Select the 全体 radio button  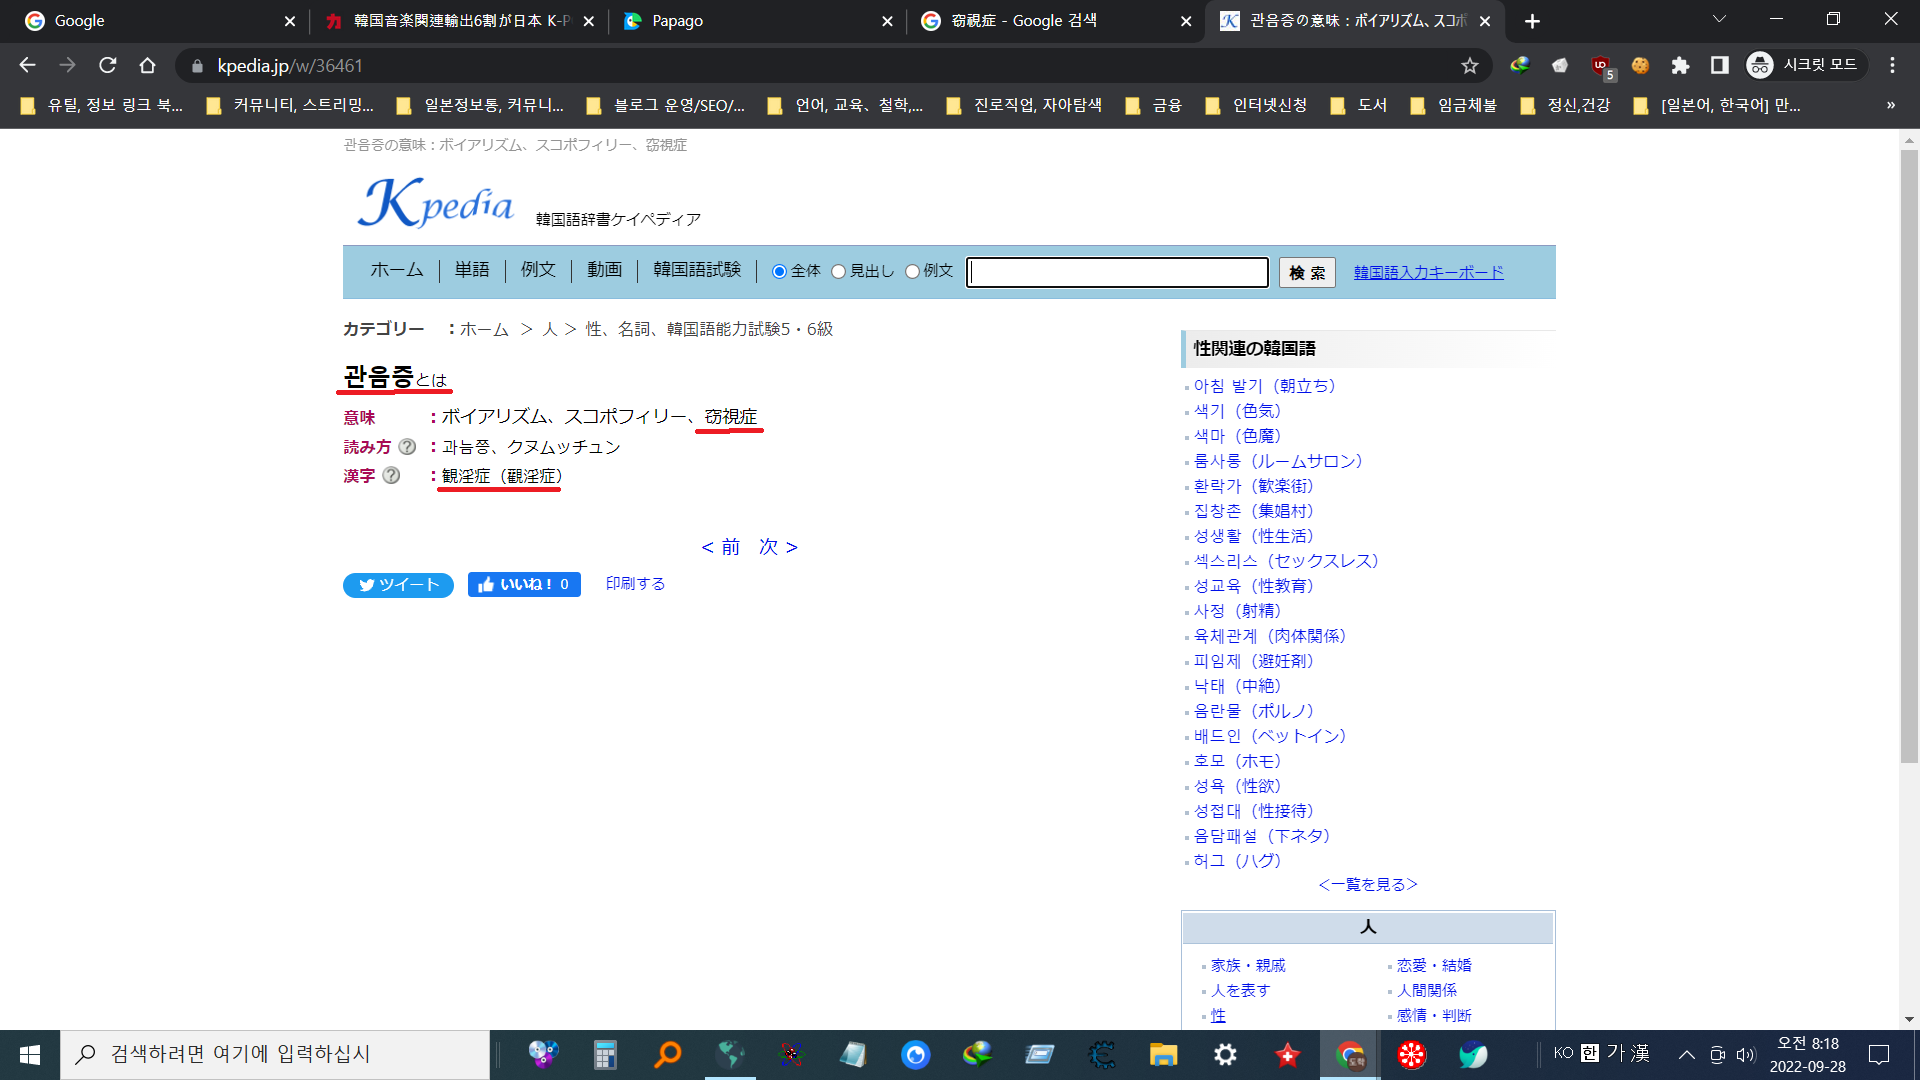click(779, 272)
